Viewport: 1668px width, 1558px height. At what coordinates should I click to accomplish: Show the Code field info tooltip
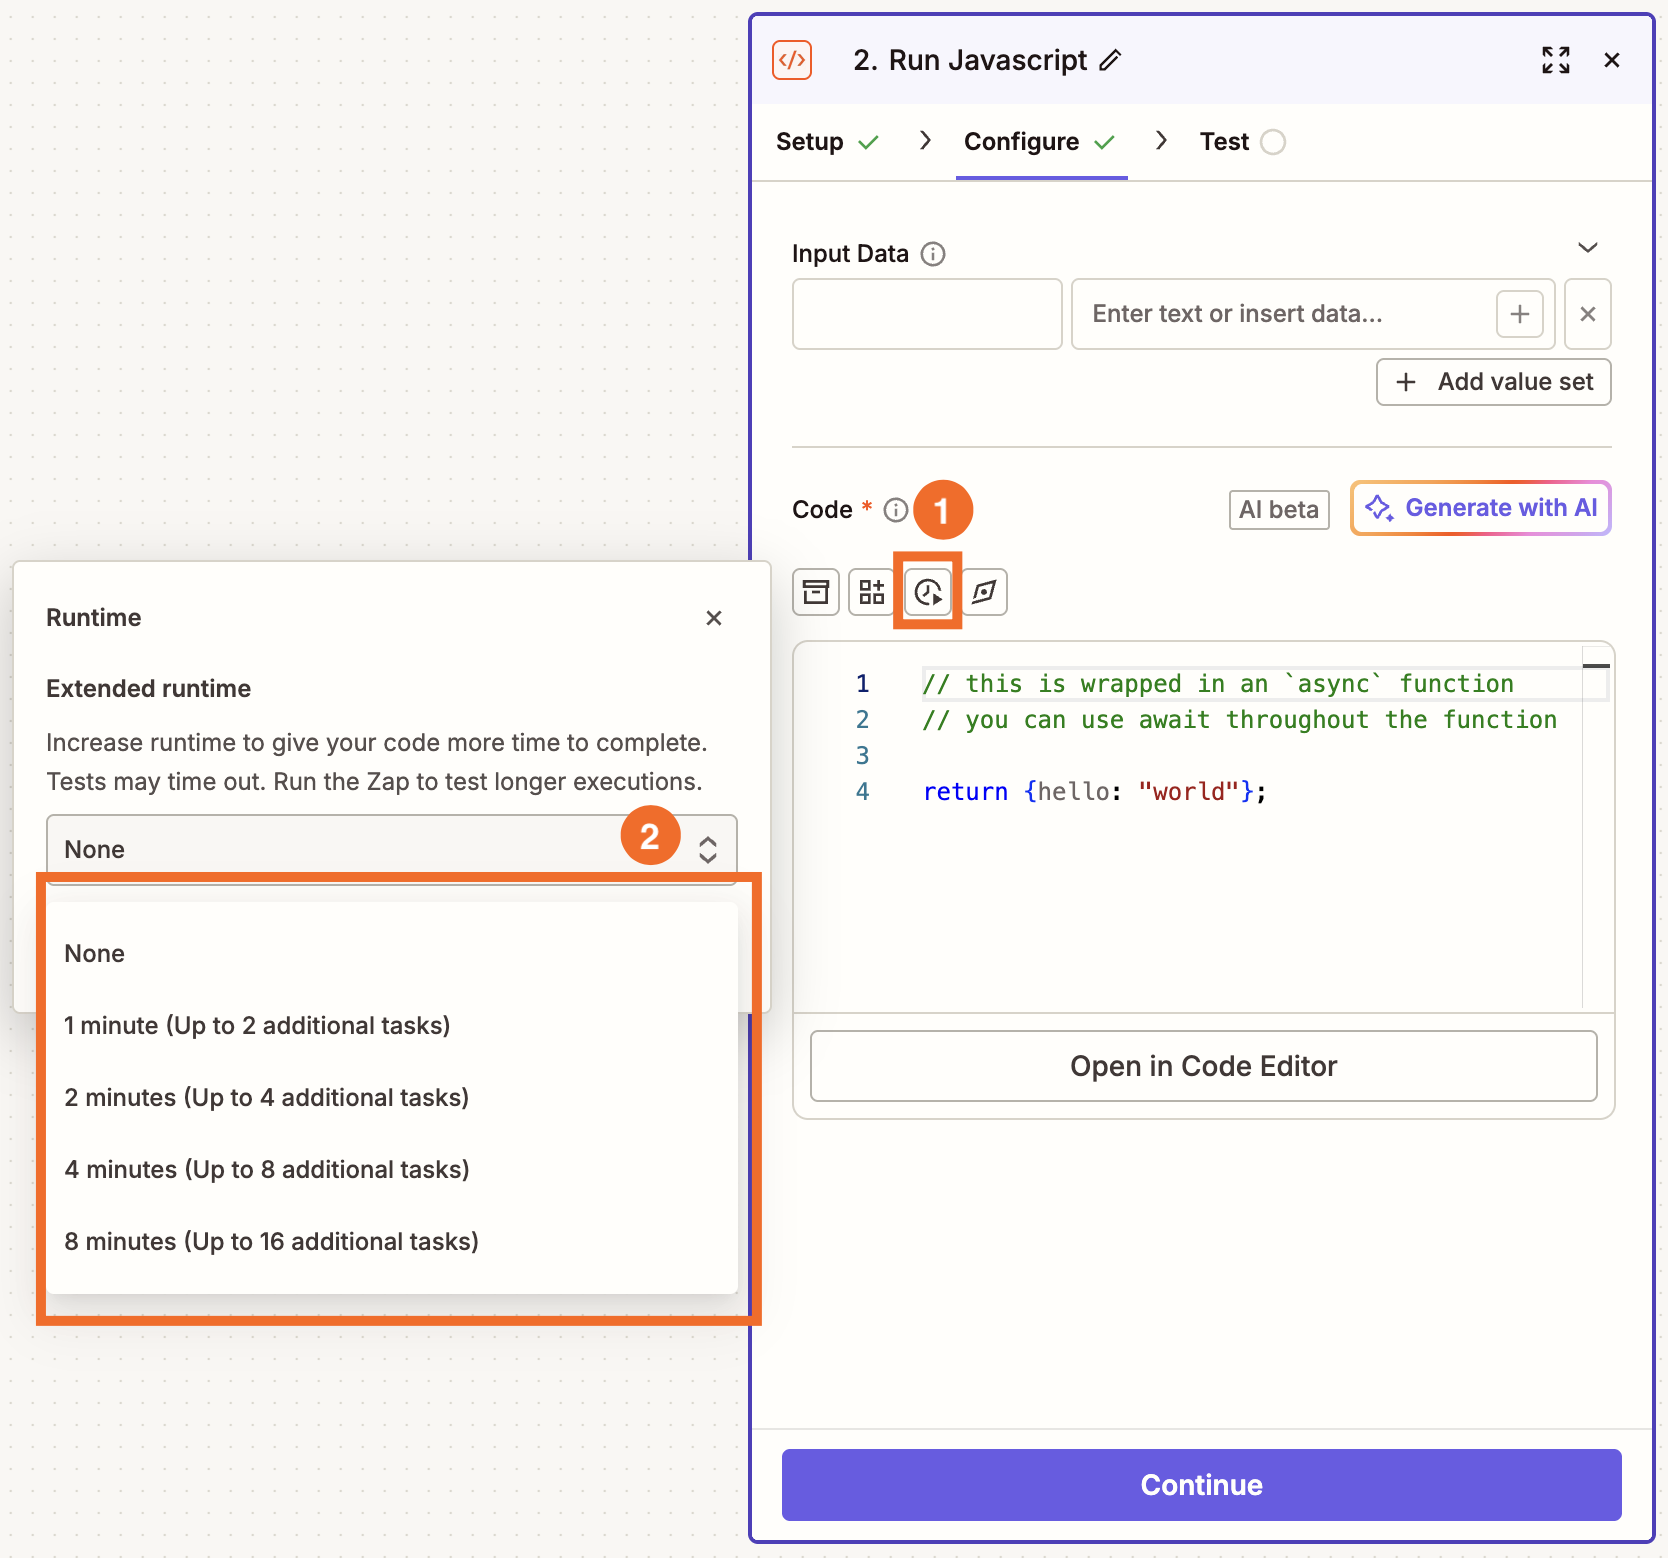pyautogui.click(x=896, y=510)
